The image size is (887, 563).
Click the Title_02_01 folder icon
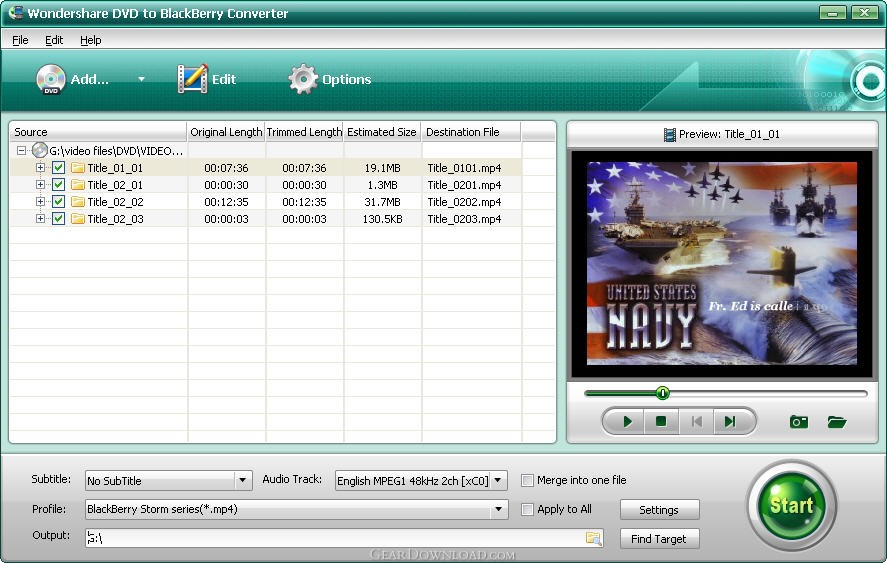click(78, 185)
